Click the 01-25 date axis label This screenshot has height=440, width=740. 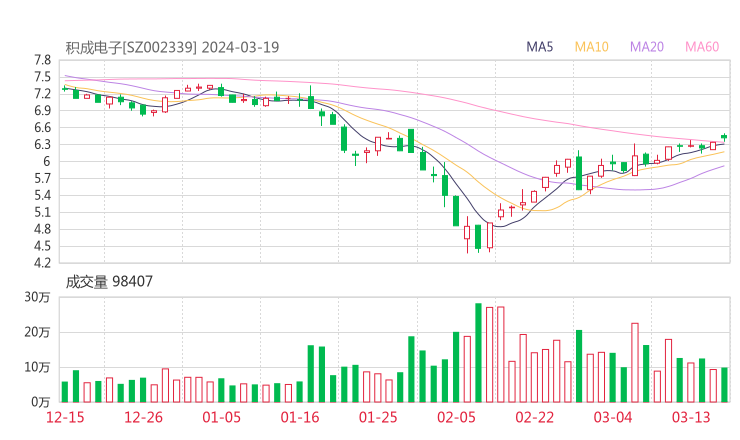pyautogui.click(x=378, y=417)
